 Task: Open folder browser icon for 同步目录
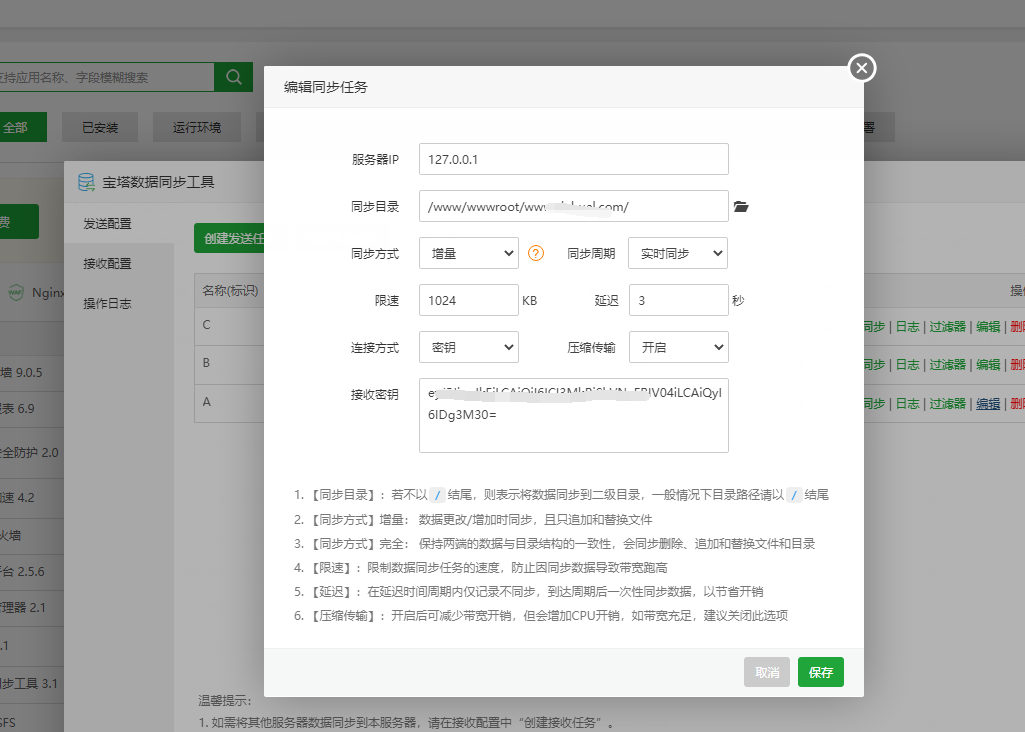(741, 207)
